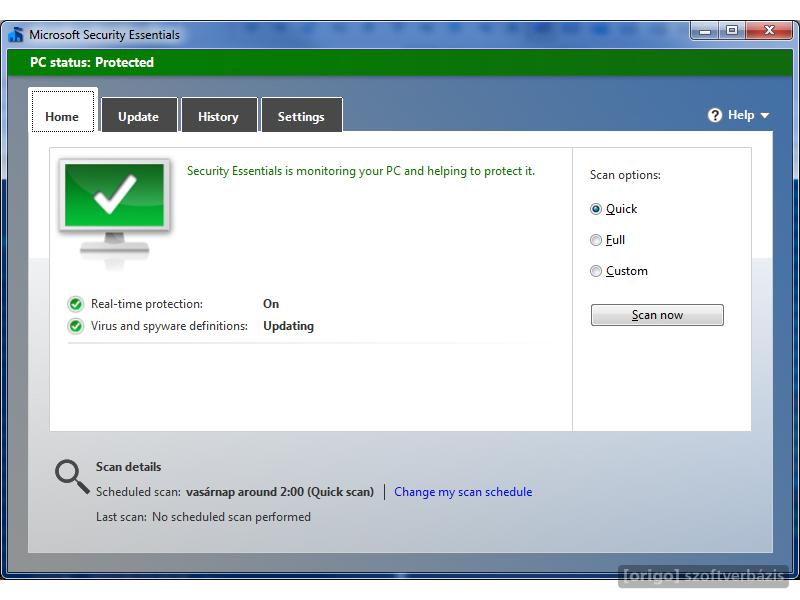800x600 pixels.
Task: Click the 'Real-time protection:' label
Action: tap(146, 304)
